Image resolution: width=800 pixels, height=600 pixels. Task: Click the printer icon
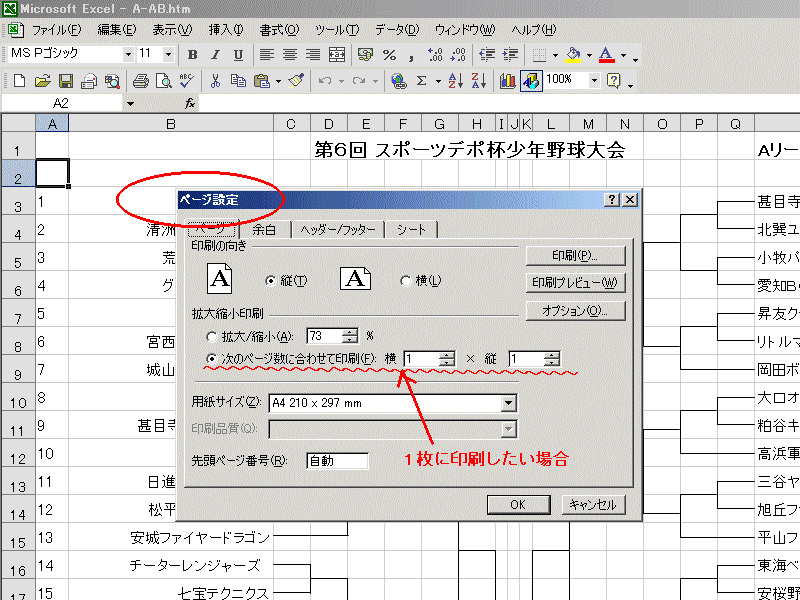pyautogui.click(x=141, y=81)
